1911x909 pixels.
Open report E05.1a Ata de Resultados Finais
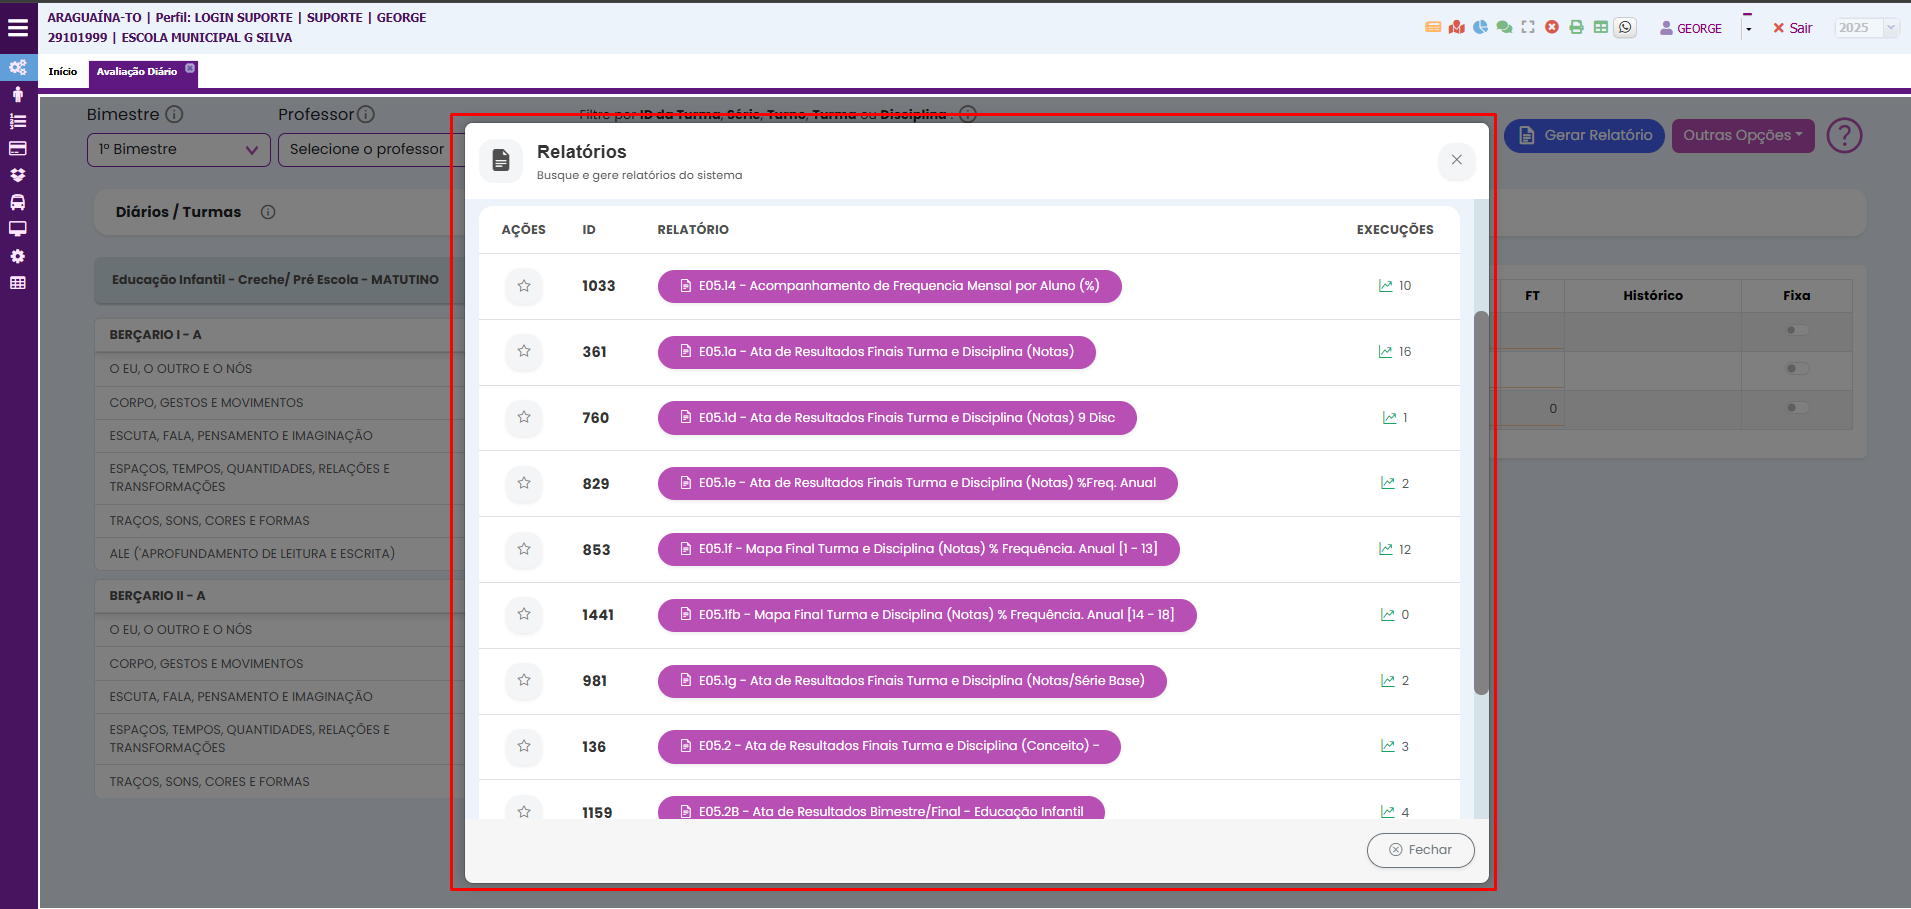pos(876,352)
